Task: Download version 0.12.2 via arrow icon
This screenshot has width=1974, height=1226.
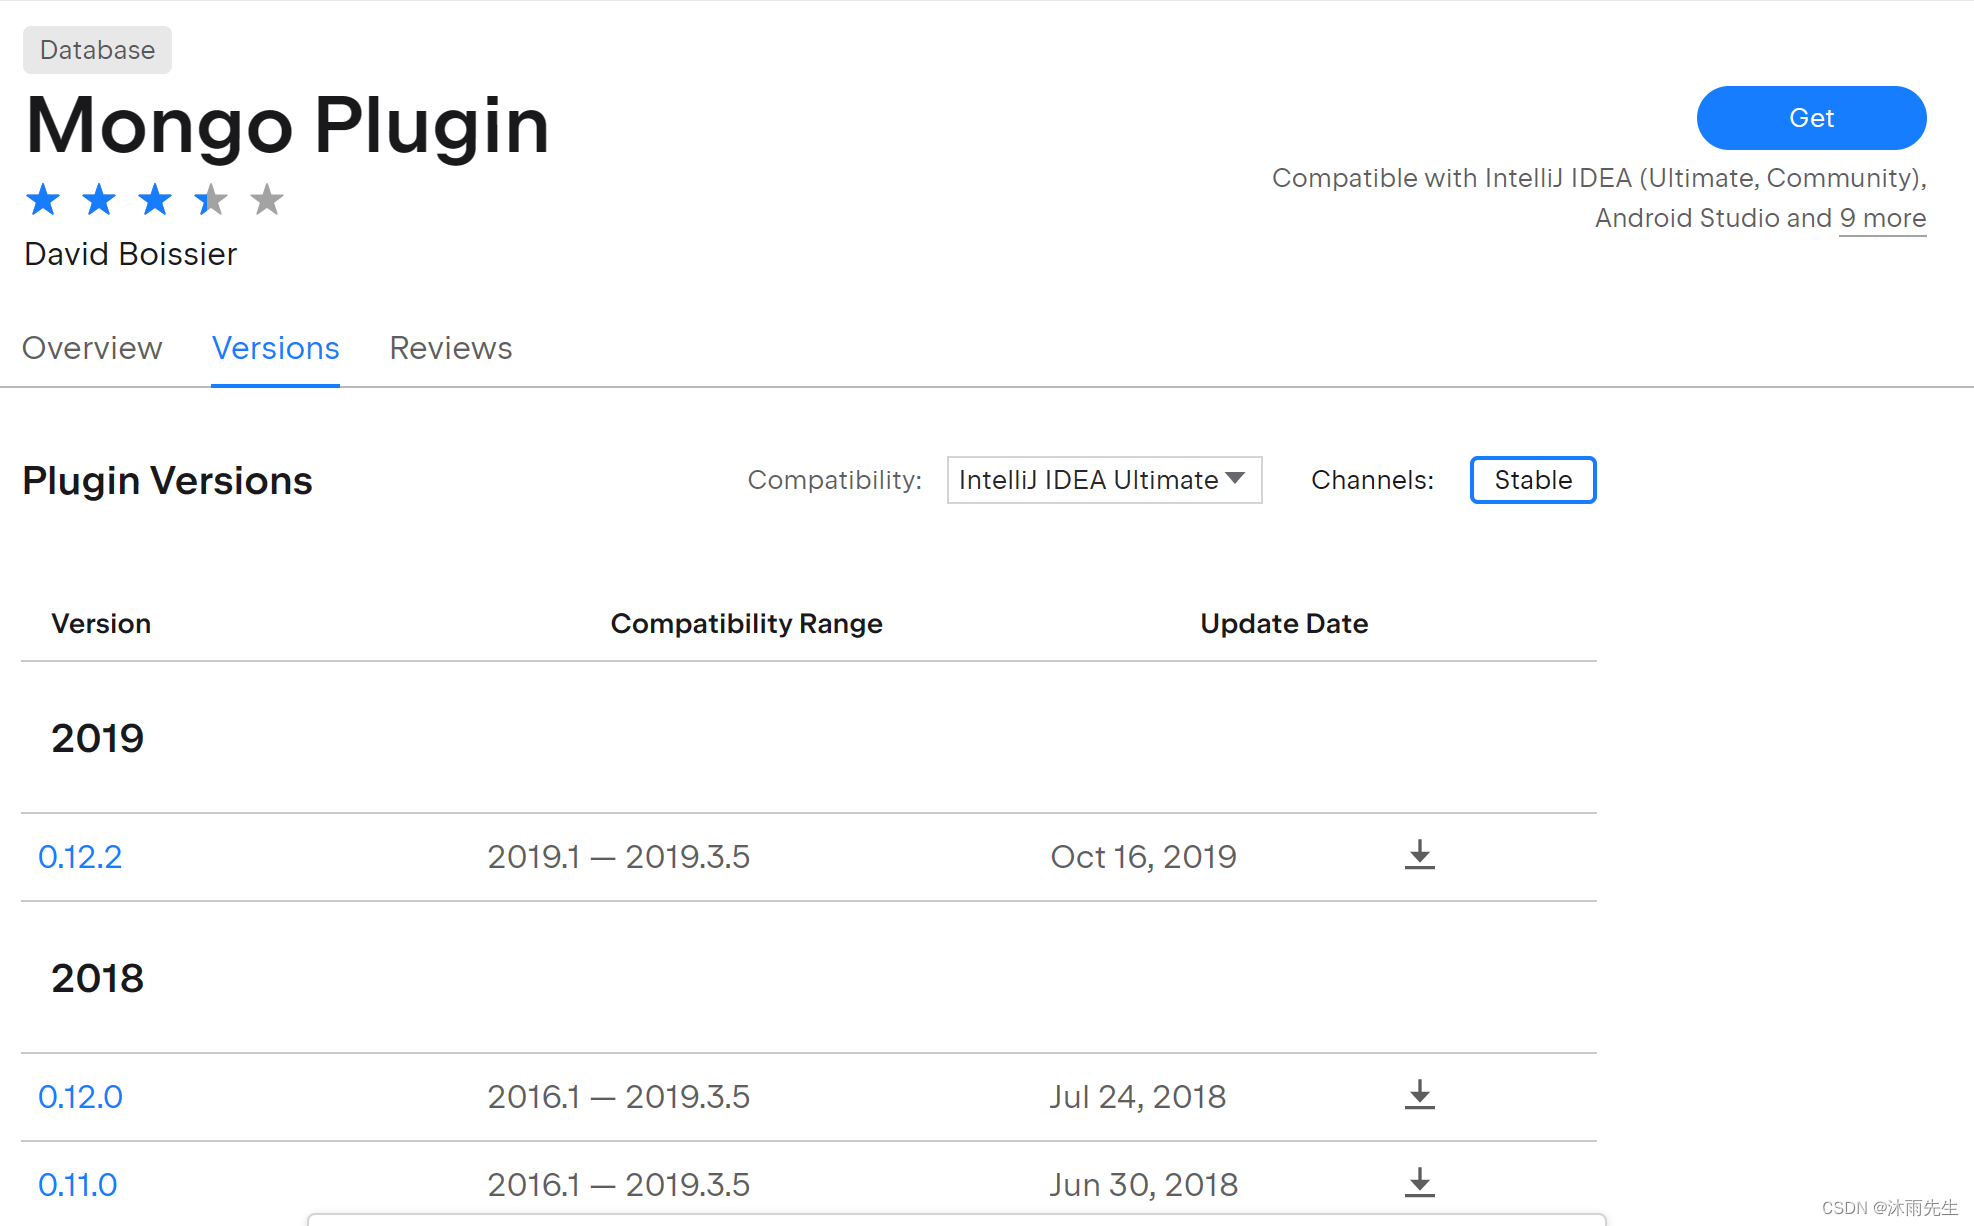Action: tap(1419, 855)
